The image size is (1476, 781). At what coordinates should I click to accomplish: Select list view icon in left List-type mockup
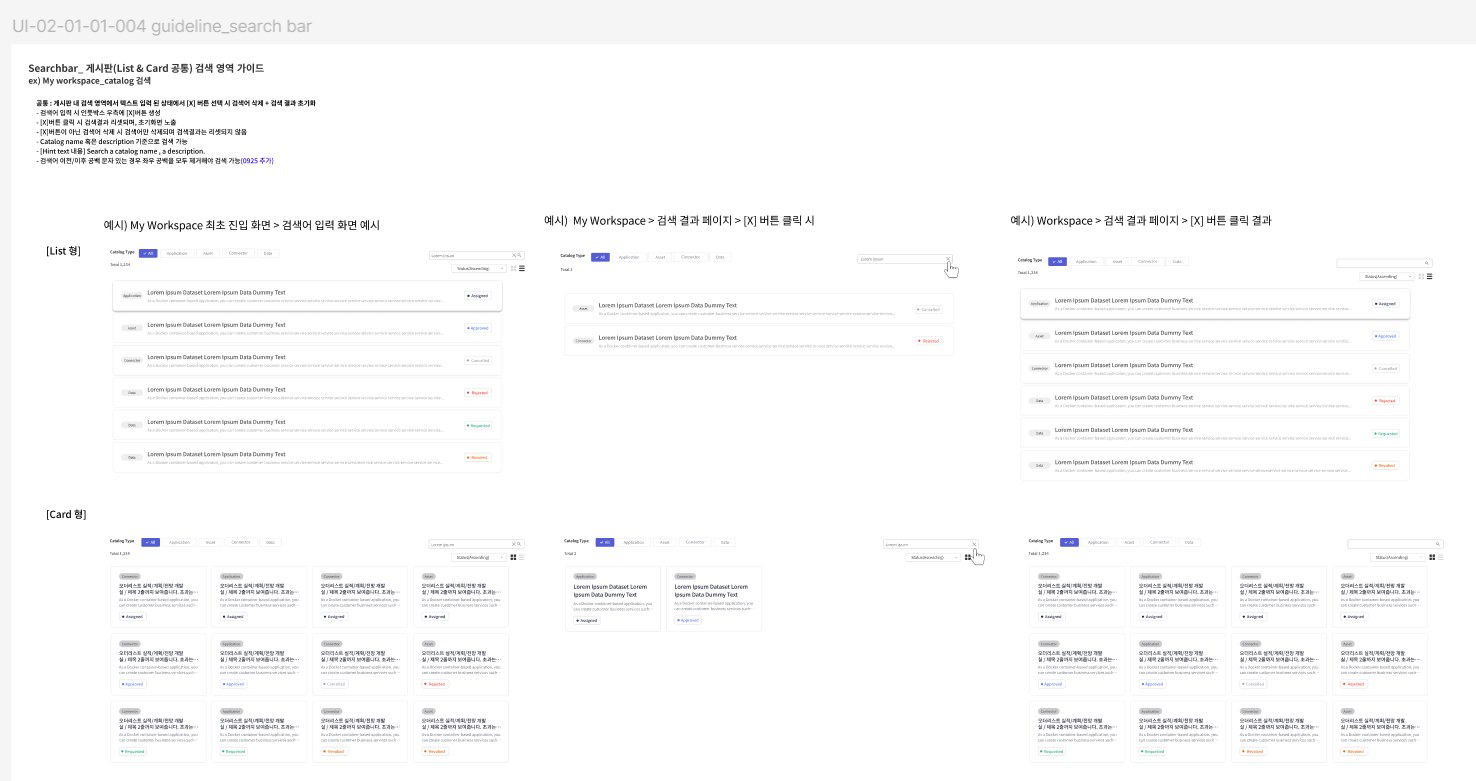tap(521, 268)
